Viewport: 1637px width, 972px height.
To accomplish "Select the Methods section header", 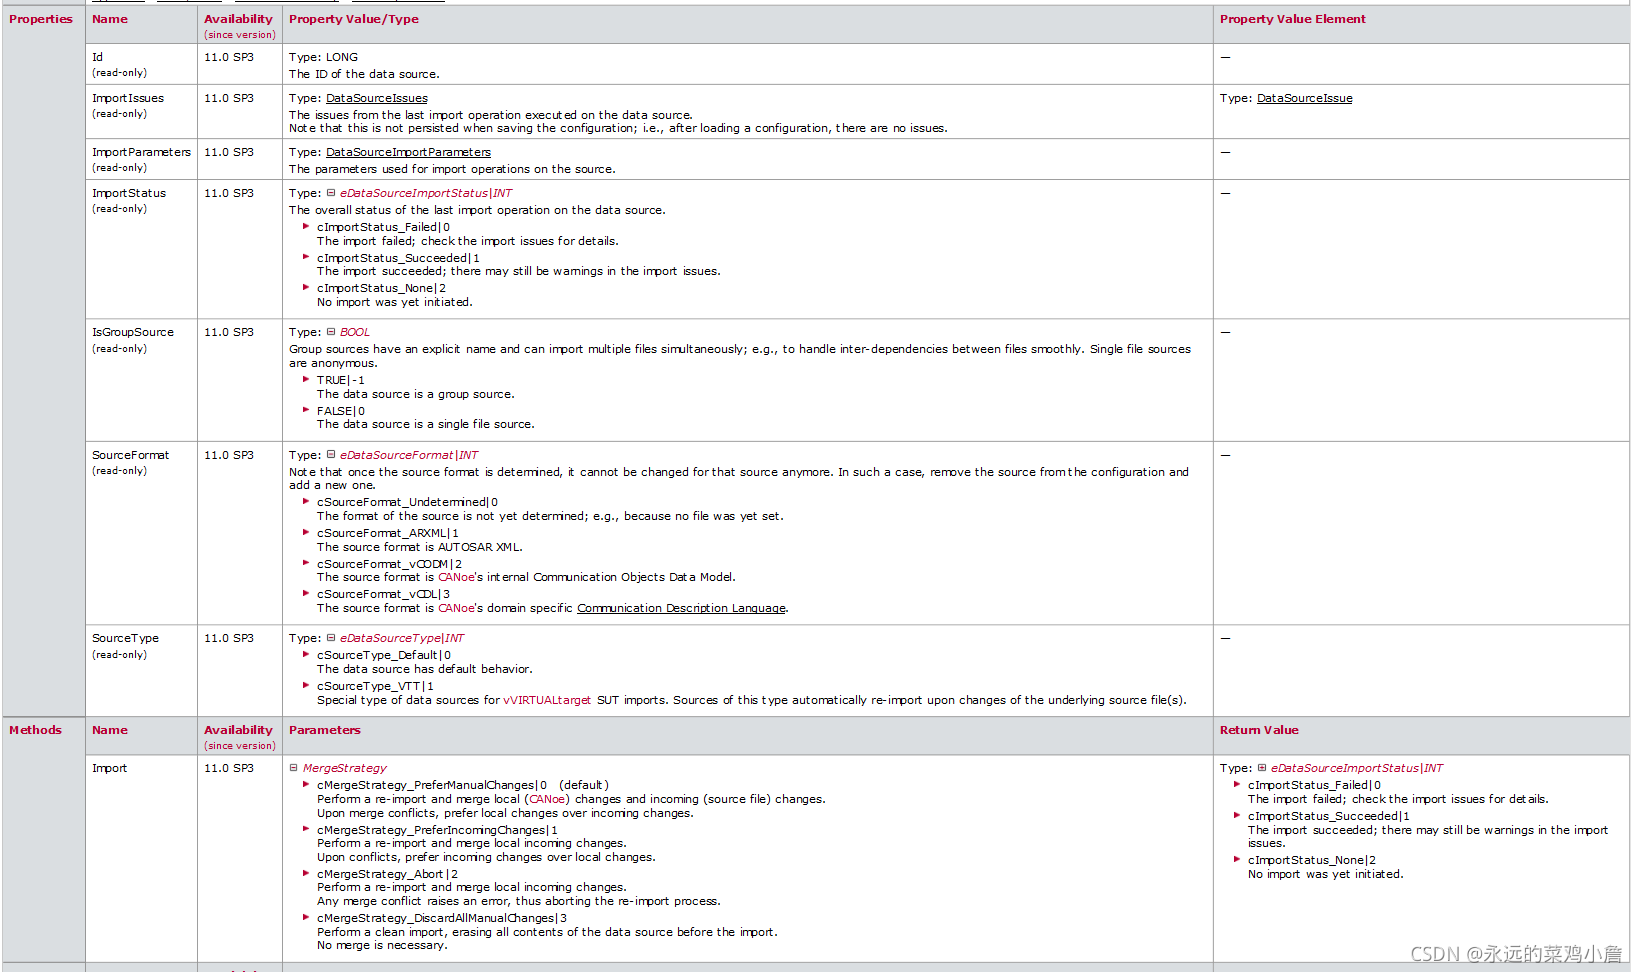I will pyautogui.click(x=35, y=730).
